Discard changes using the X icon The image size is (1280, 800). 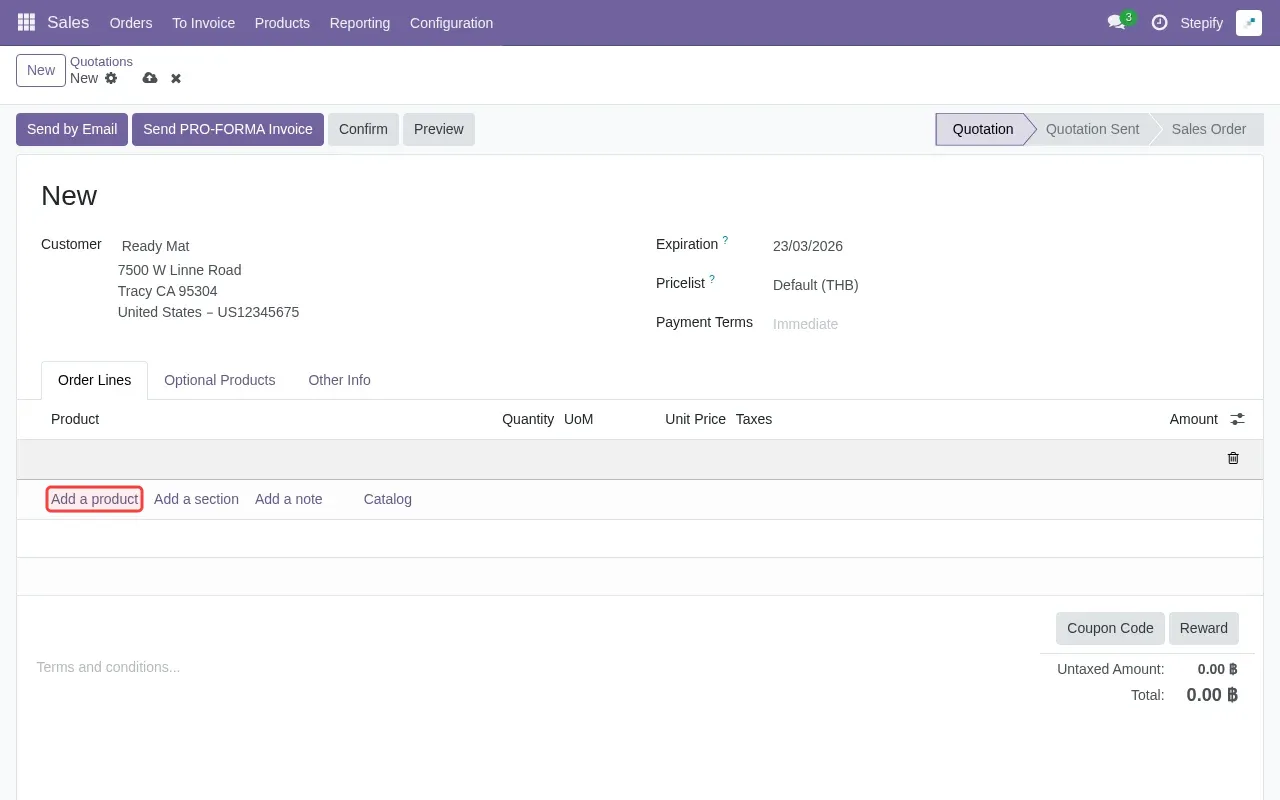[175, 78]
